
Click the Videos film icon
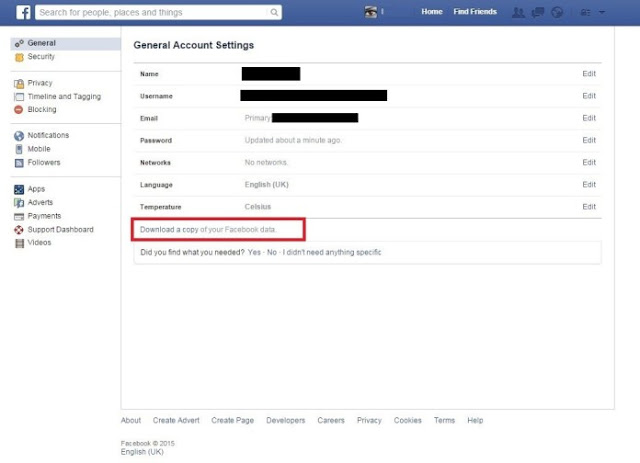tap(19, 243)
